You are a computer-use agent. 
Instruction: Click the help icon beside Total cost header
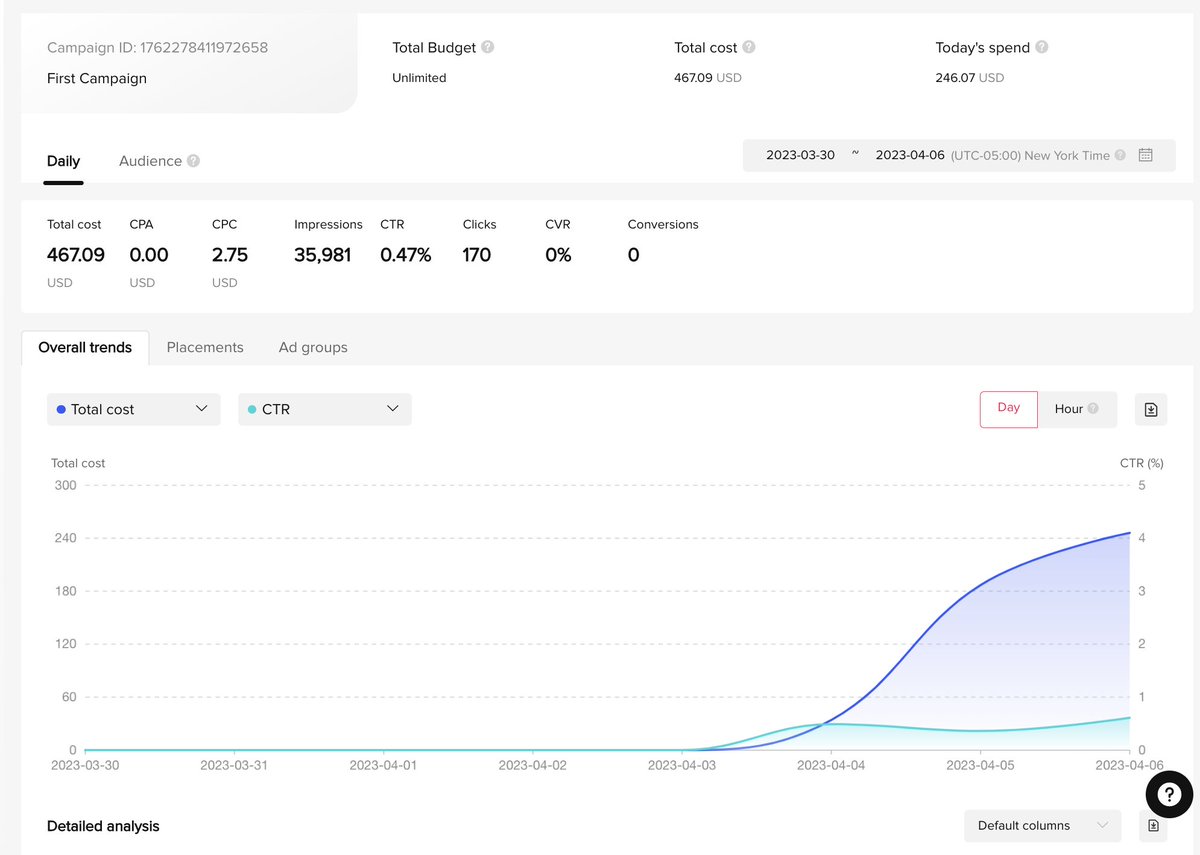(x=749, y=47)
